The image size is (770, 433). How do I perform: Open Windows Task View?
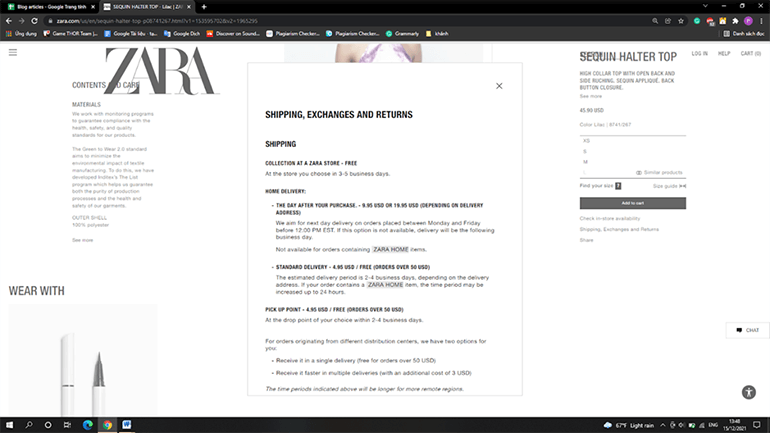(67, 425)
